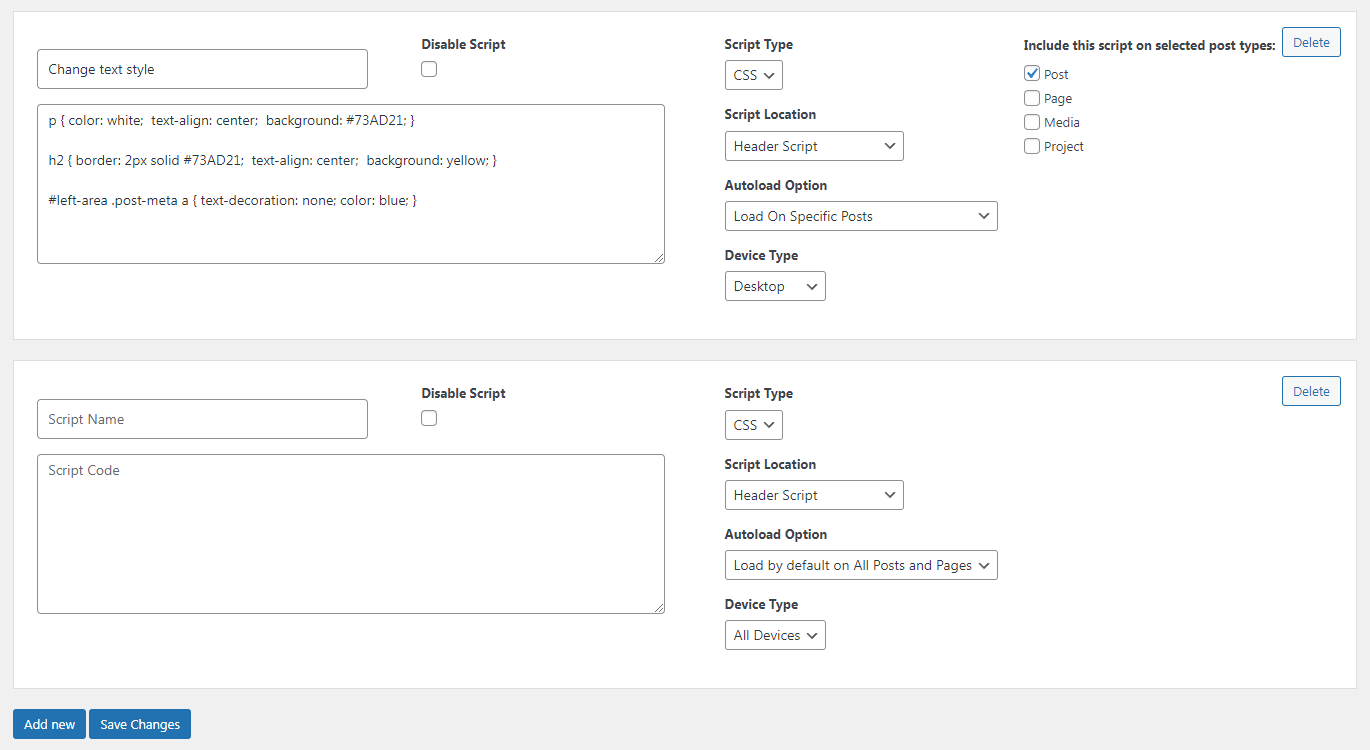Click the Add new button
The width and height of the screenshot is (1370, 750).
point(49,724)
